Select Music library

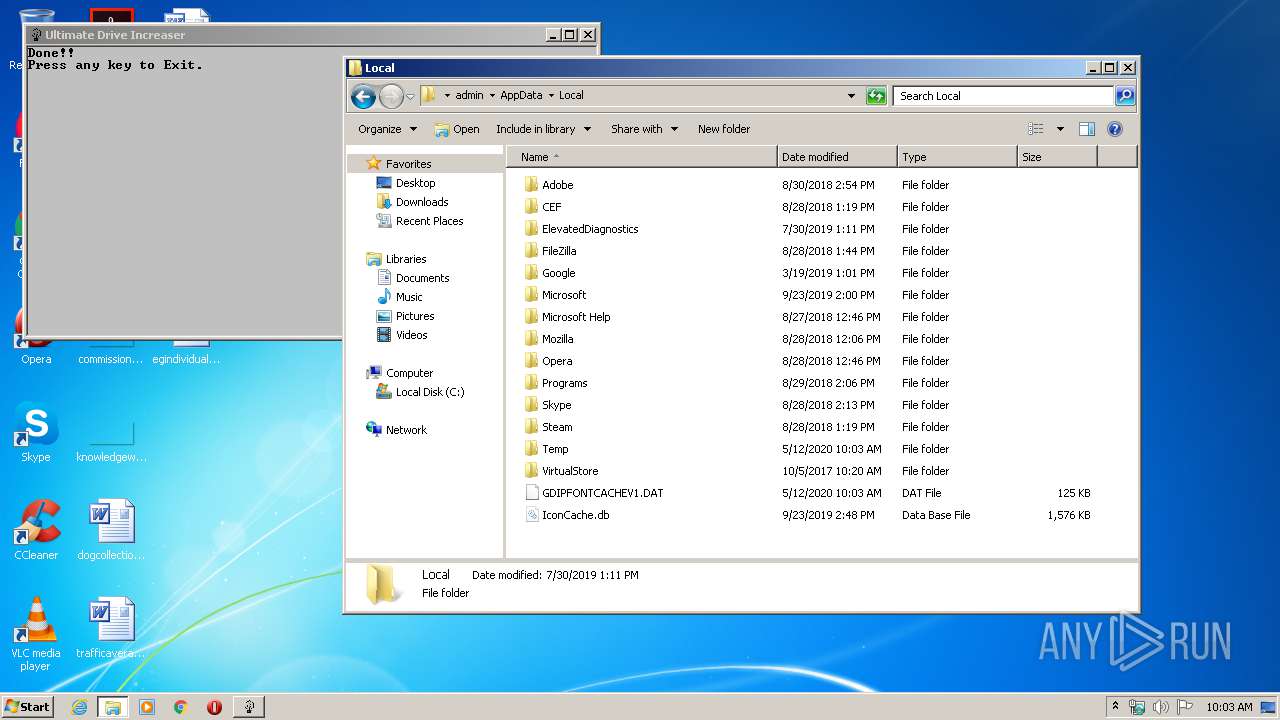[x=409, y=297]
